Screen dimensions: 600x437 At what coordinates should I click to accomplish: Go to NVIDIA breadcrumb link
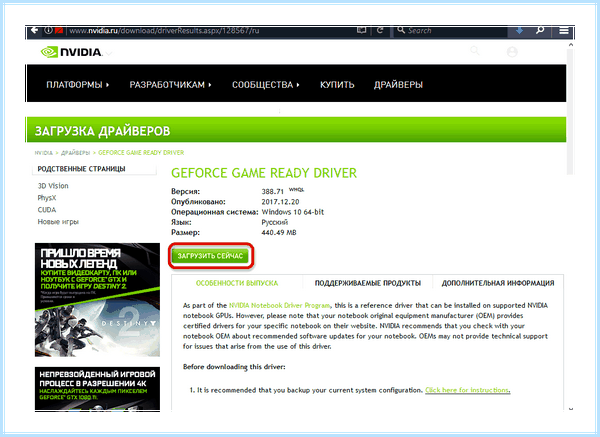coord(44,153)
